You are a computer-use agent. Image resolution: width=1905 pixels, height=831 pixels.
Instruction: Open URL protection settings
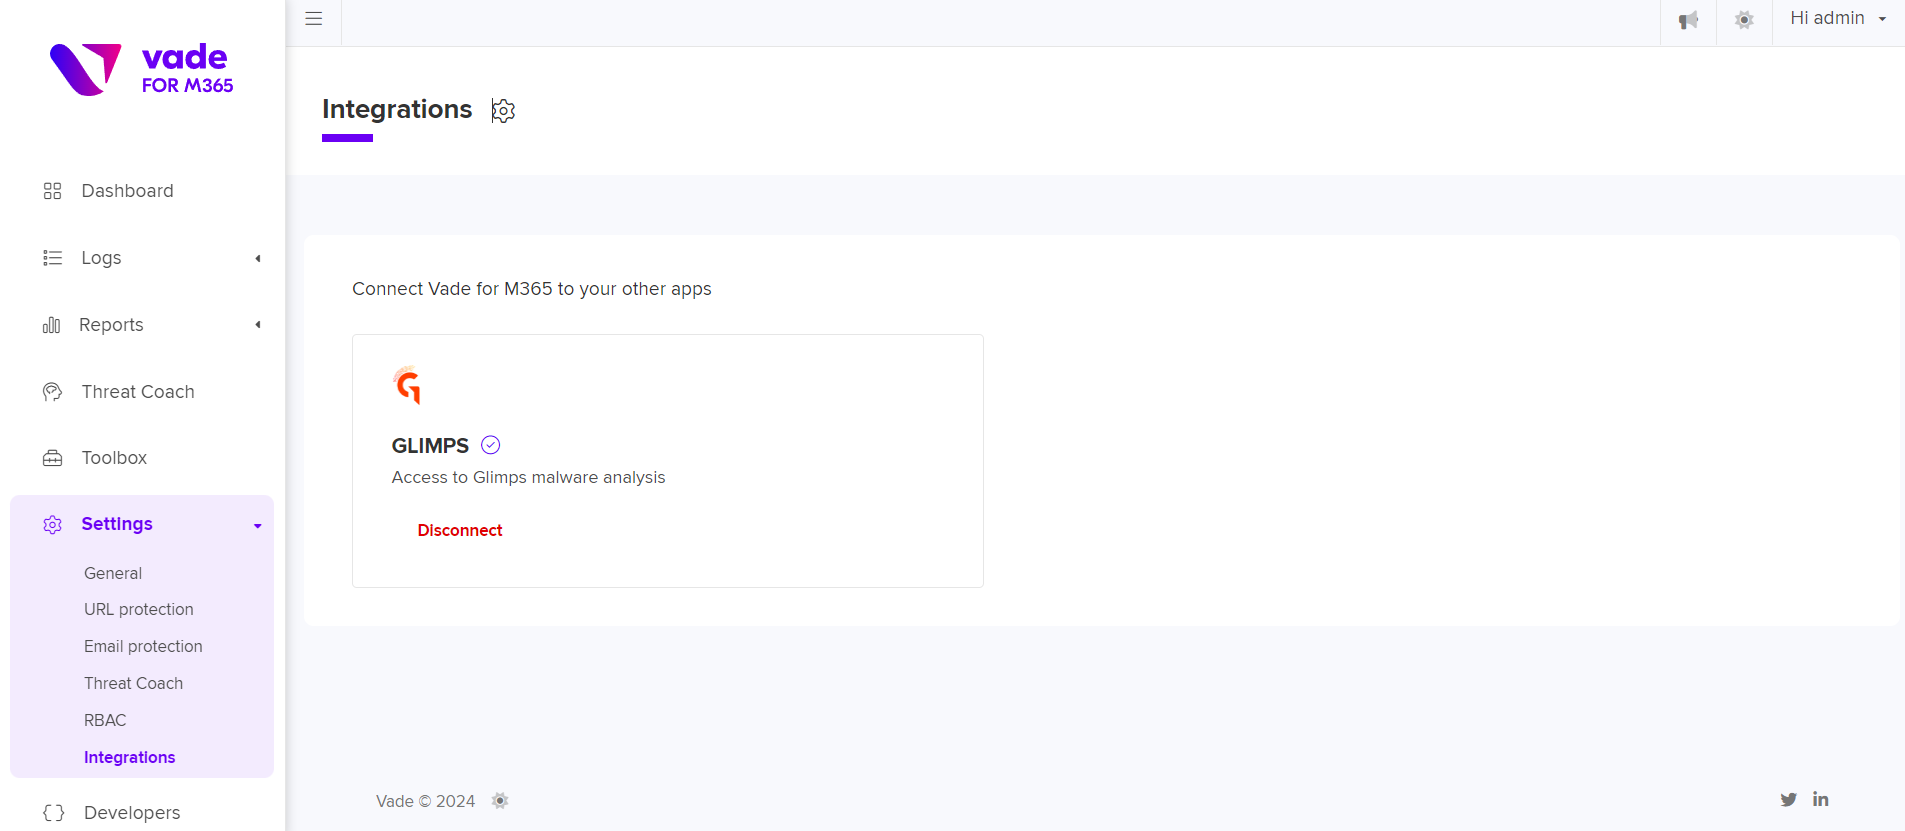click(139, 609)
